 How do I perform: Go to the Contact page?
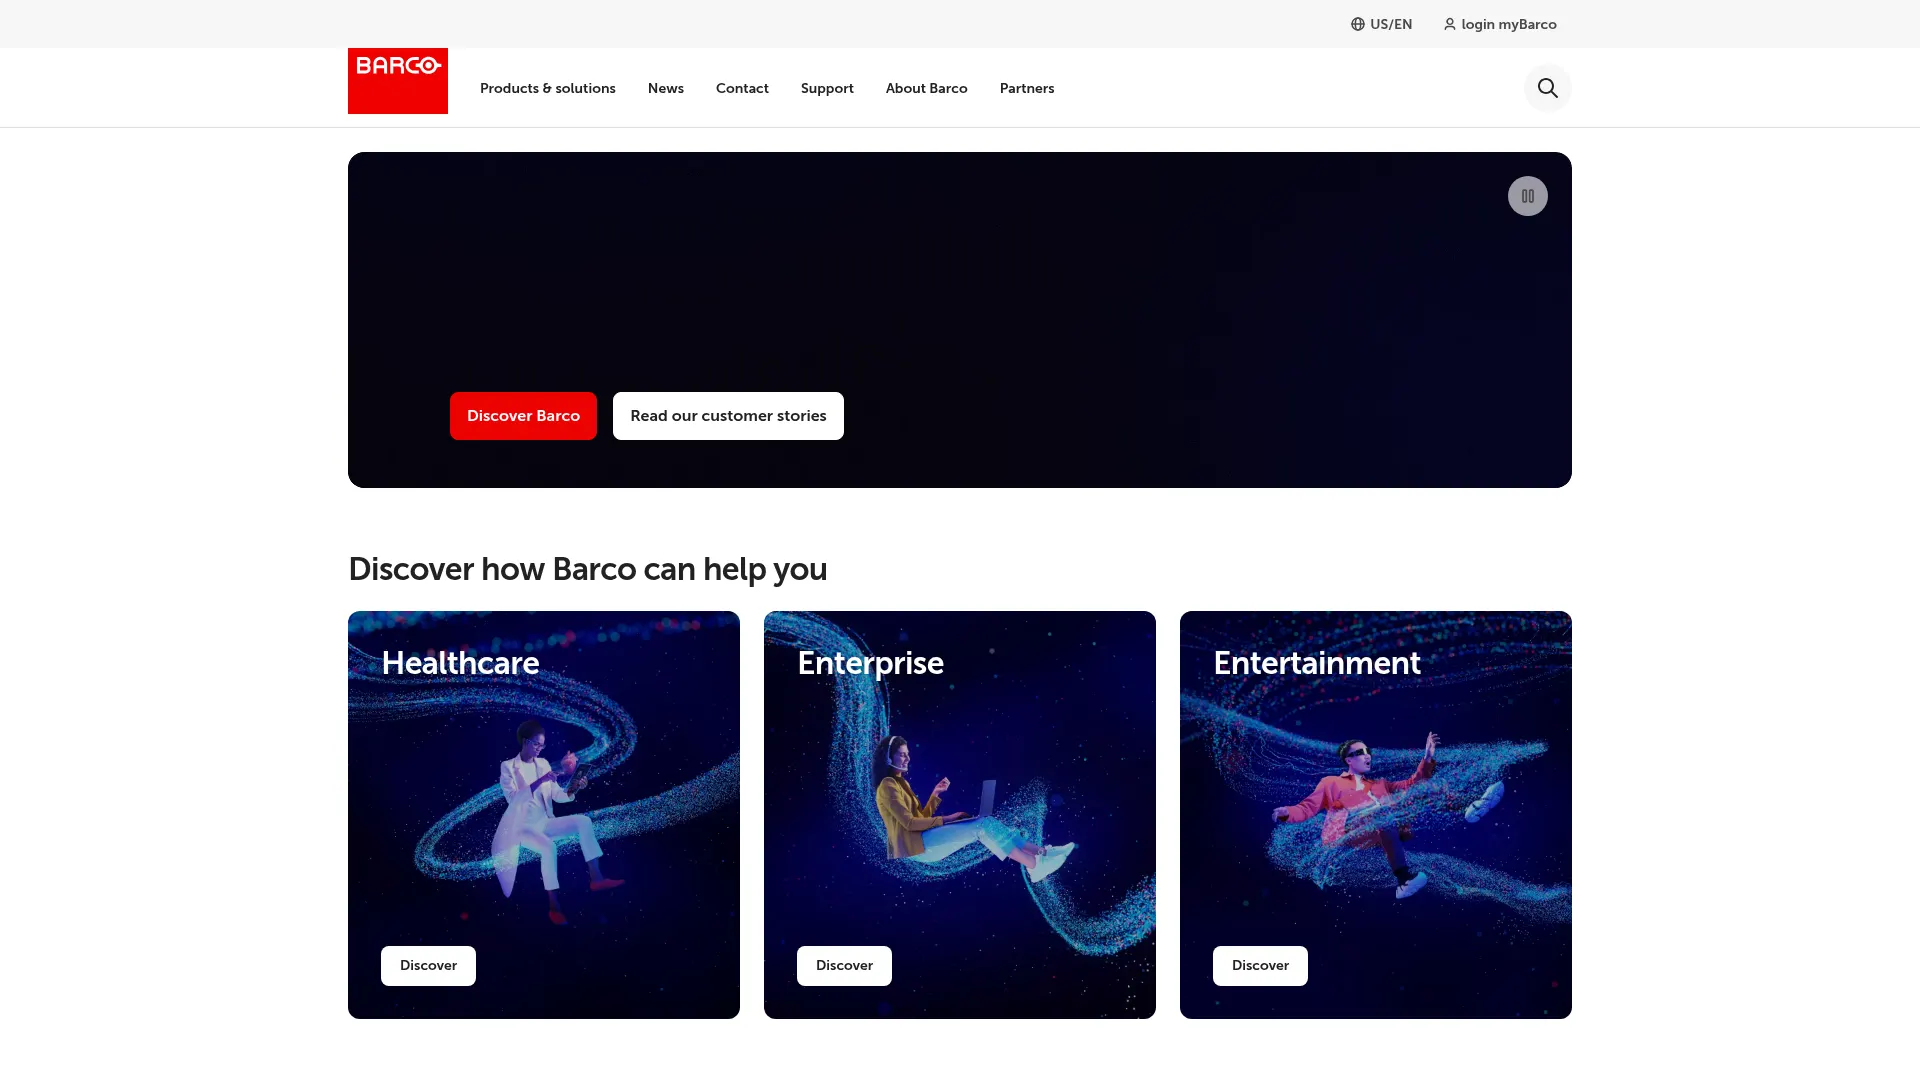[x=742, y=88]
